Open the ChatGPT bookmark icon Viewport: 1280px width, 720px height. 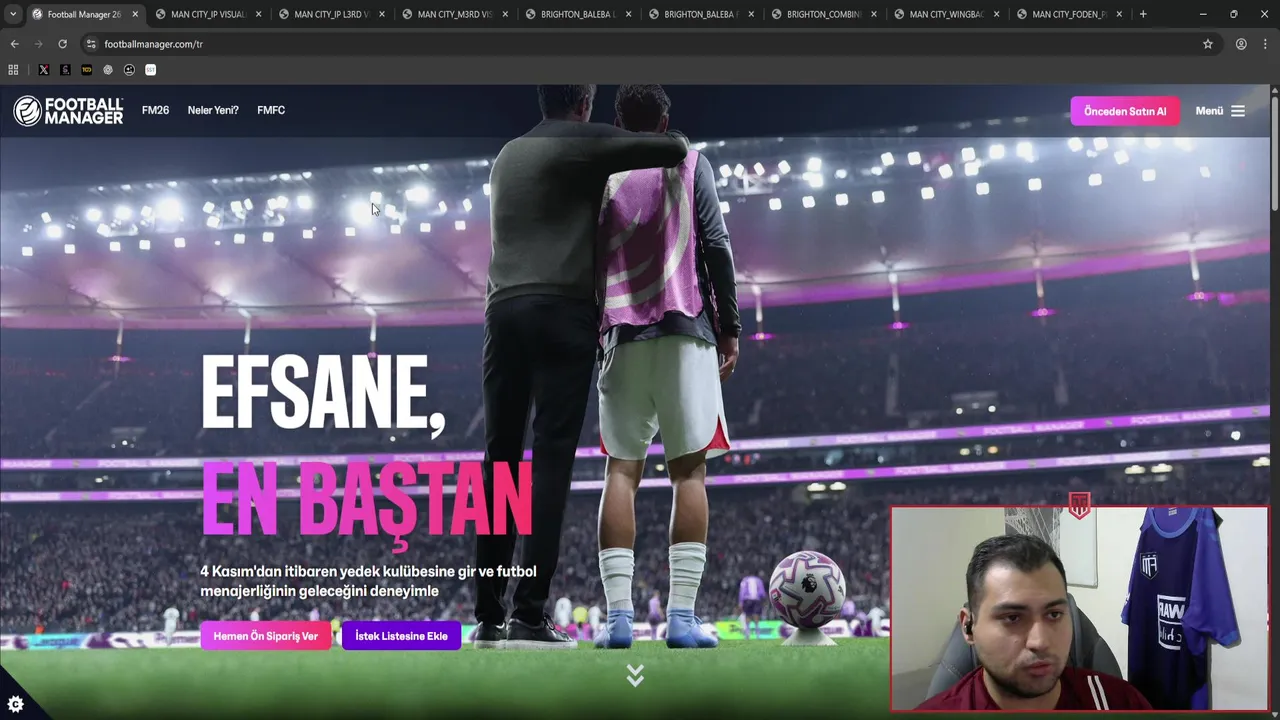click(108, 70)
